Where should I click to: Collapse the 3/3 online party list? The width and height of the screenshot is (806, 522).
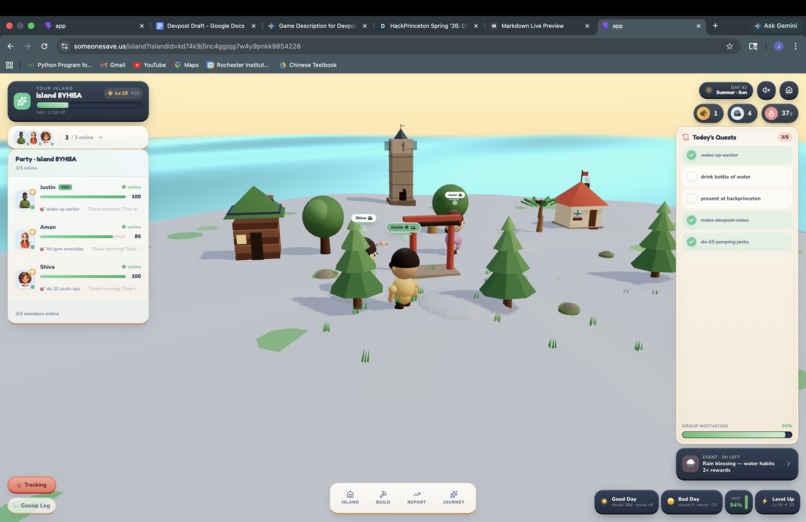tap(101, 137)
